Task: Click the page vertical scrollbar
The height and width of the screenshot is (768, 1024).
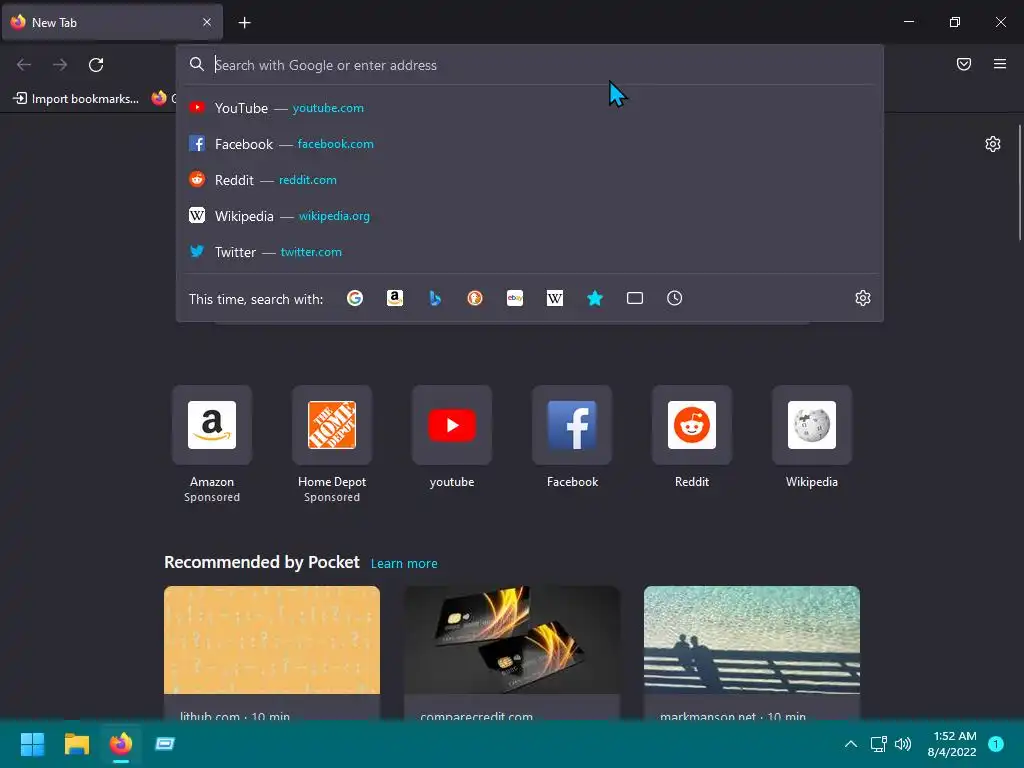Action: click(1019, 183)
